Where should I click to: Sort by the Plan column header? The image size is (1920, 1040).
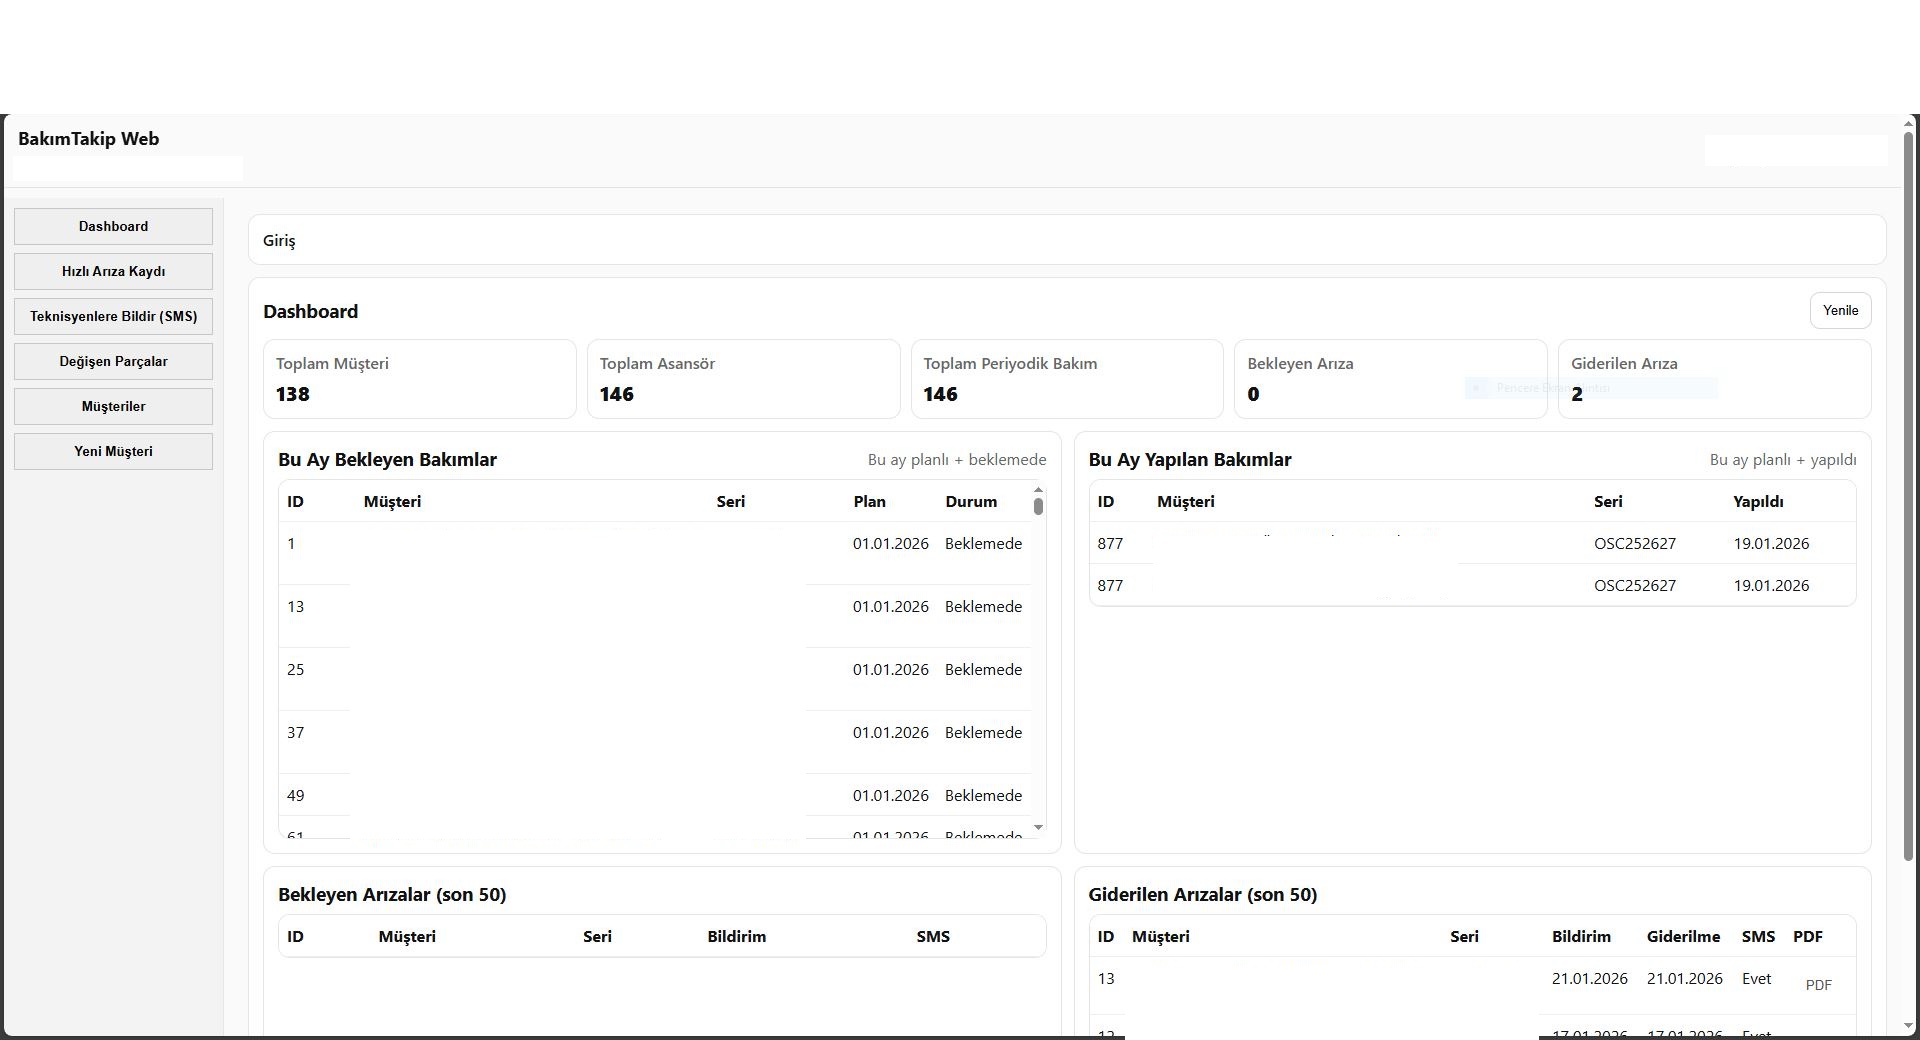(869, 501)
